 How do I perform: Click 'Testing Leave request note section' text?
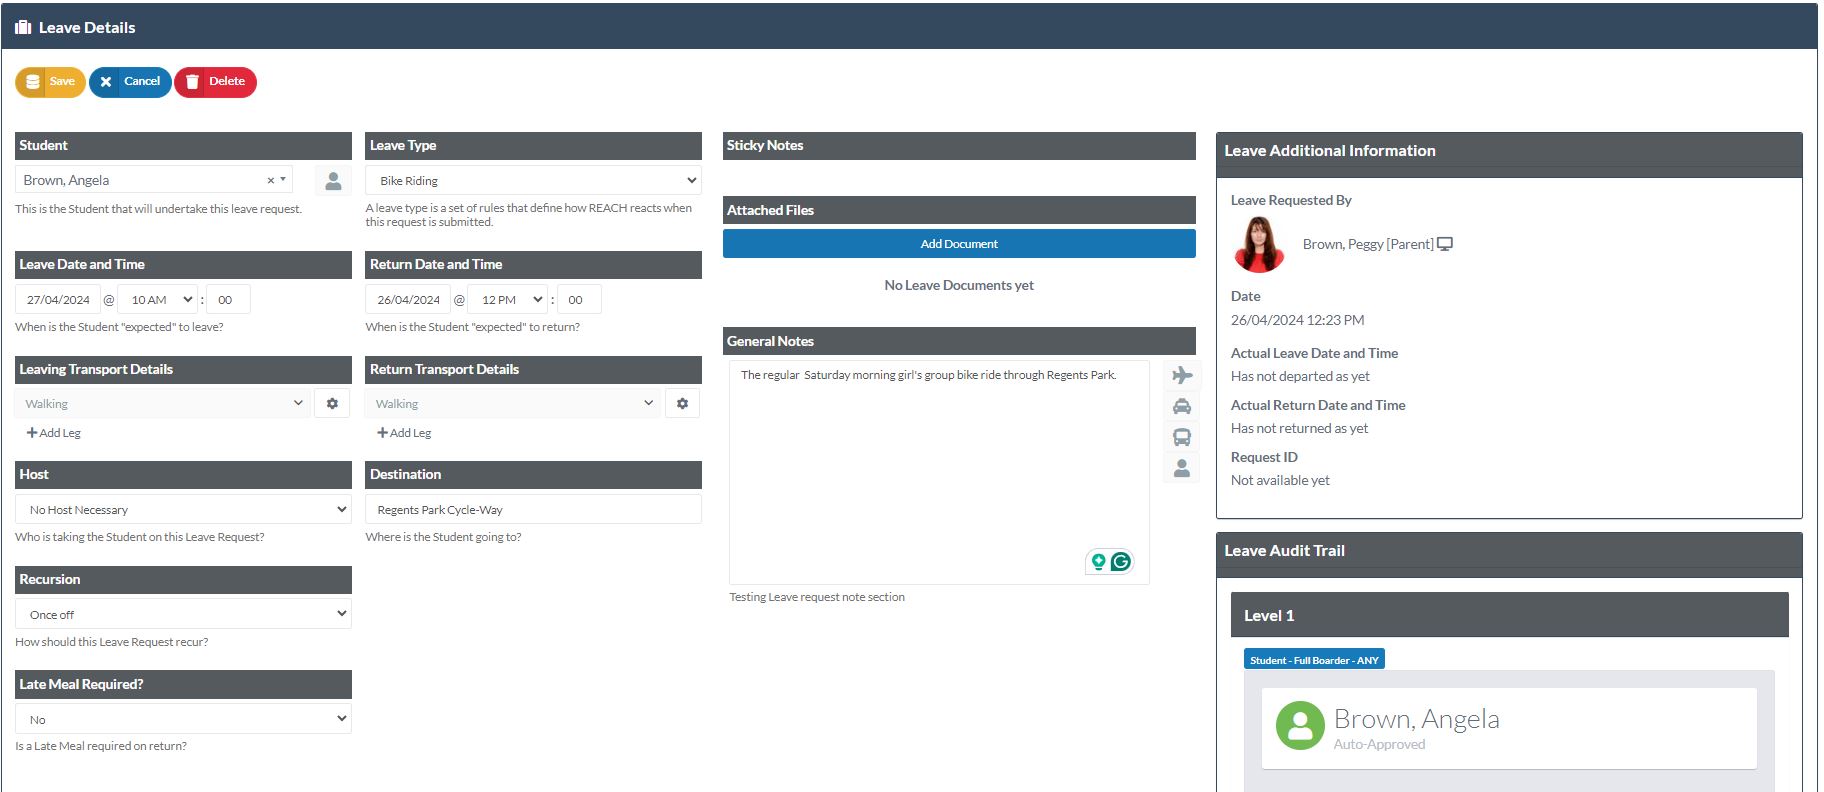[x=817, y=597]
